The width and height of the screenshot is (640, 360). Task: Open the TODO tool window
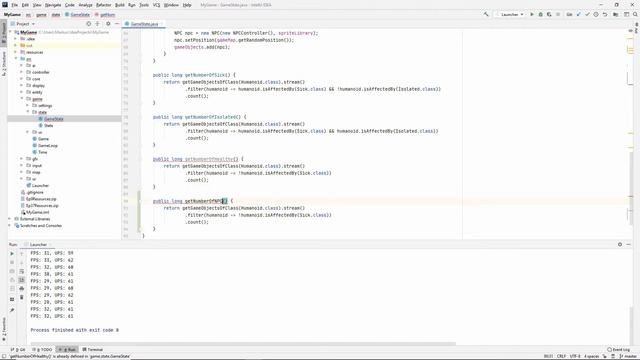42,349
